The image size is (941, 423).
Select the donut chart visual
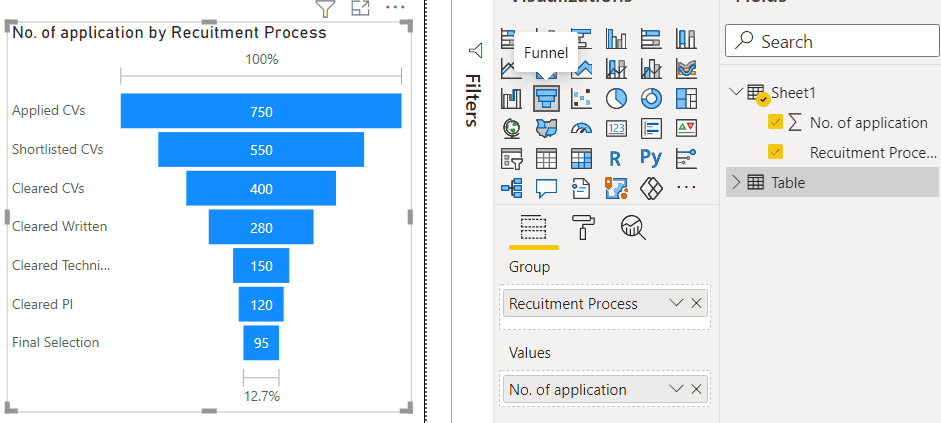[651, 98]
